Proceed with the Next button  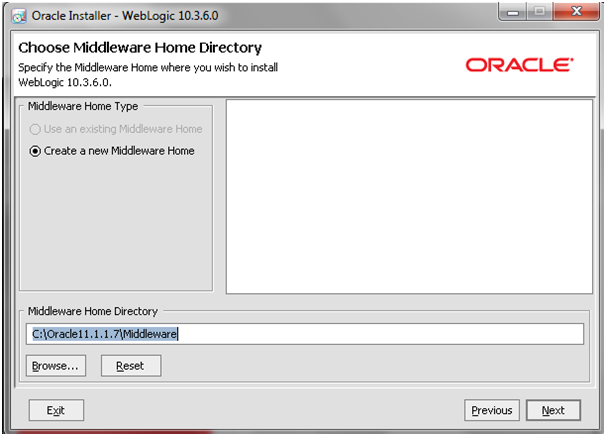[553, 410]
